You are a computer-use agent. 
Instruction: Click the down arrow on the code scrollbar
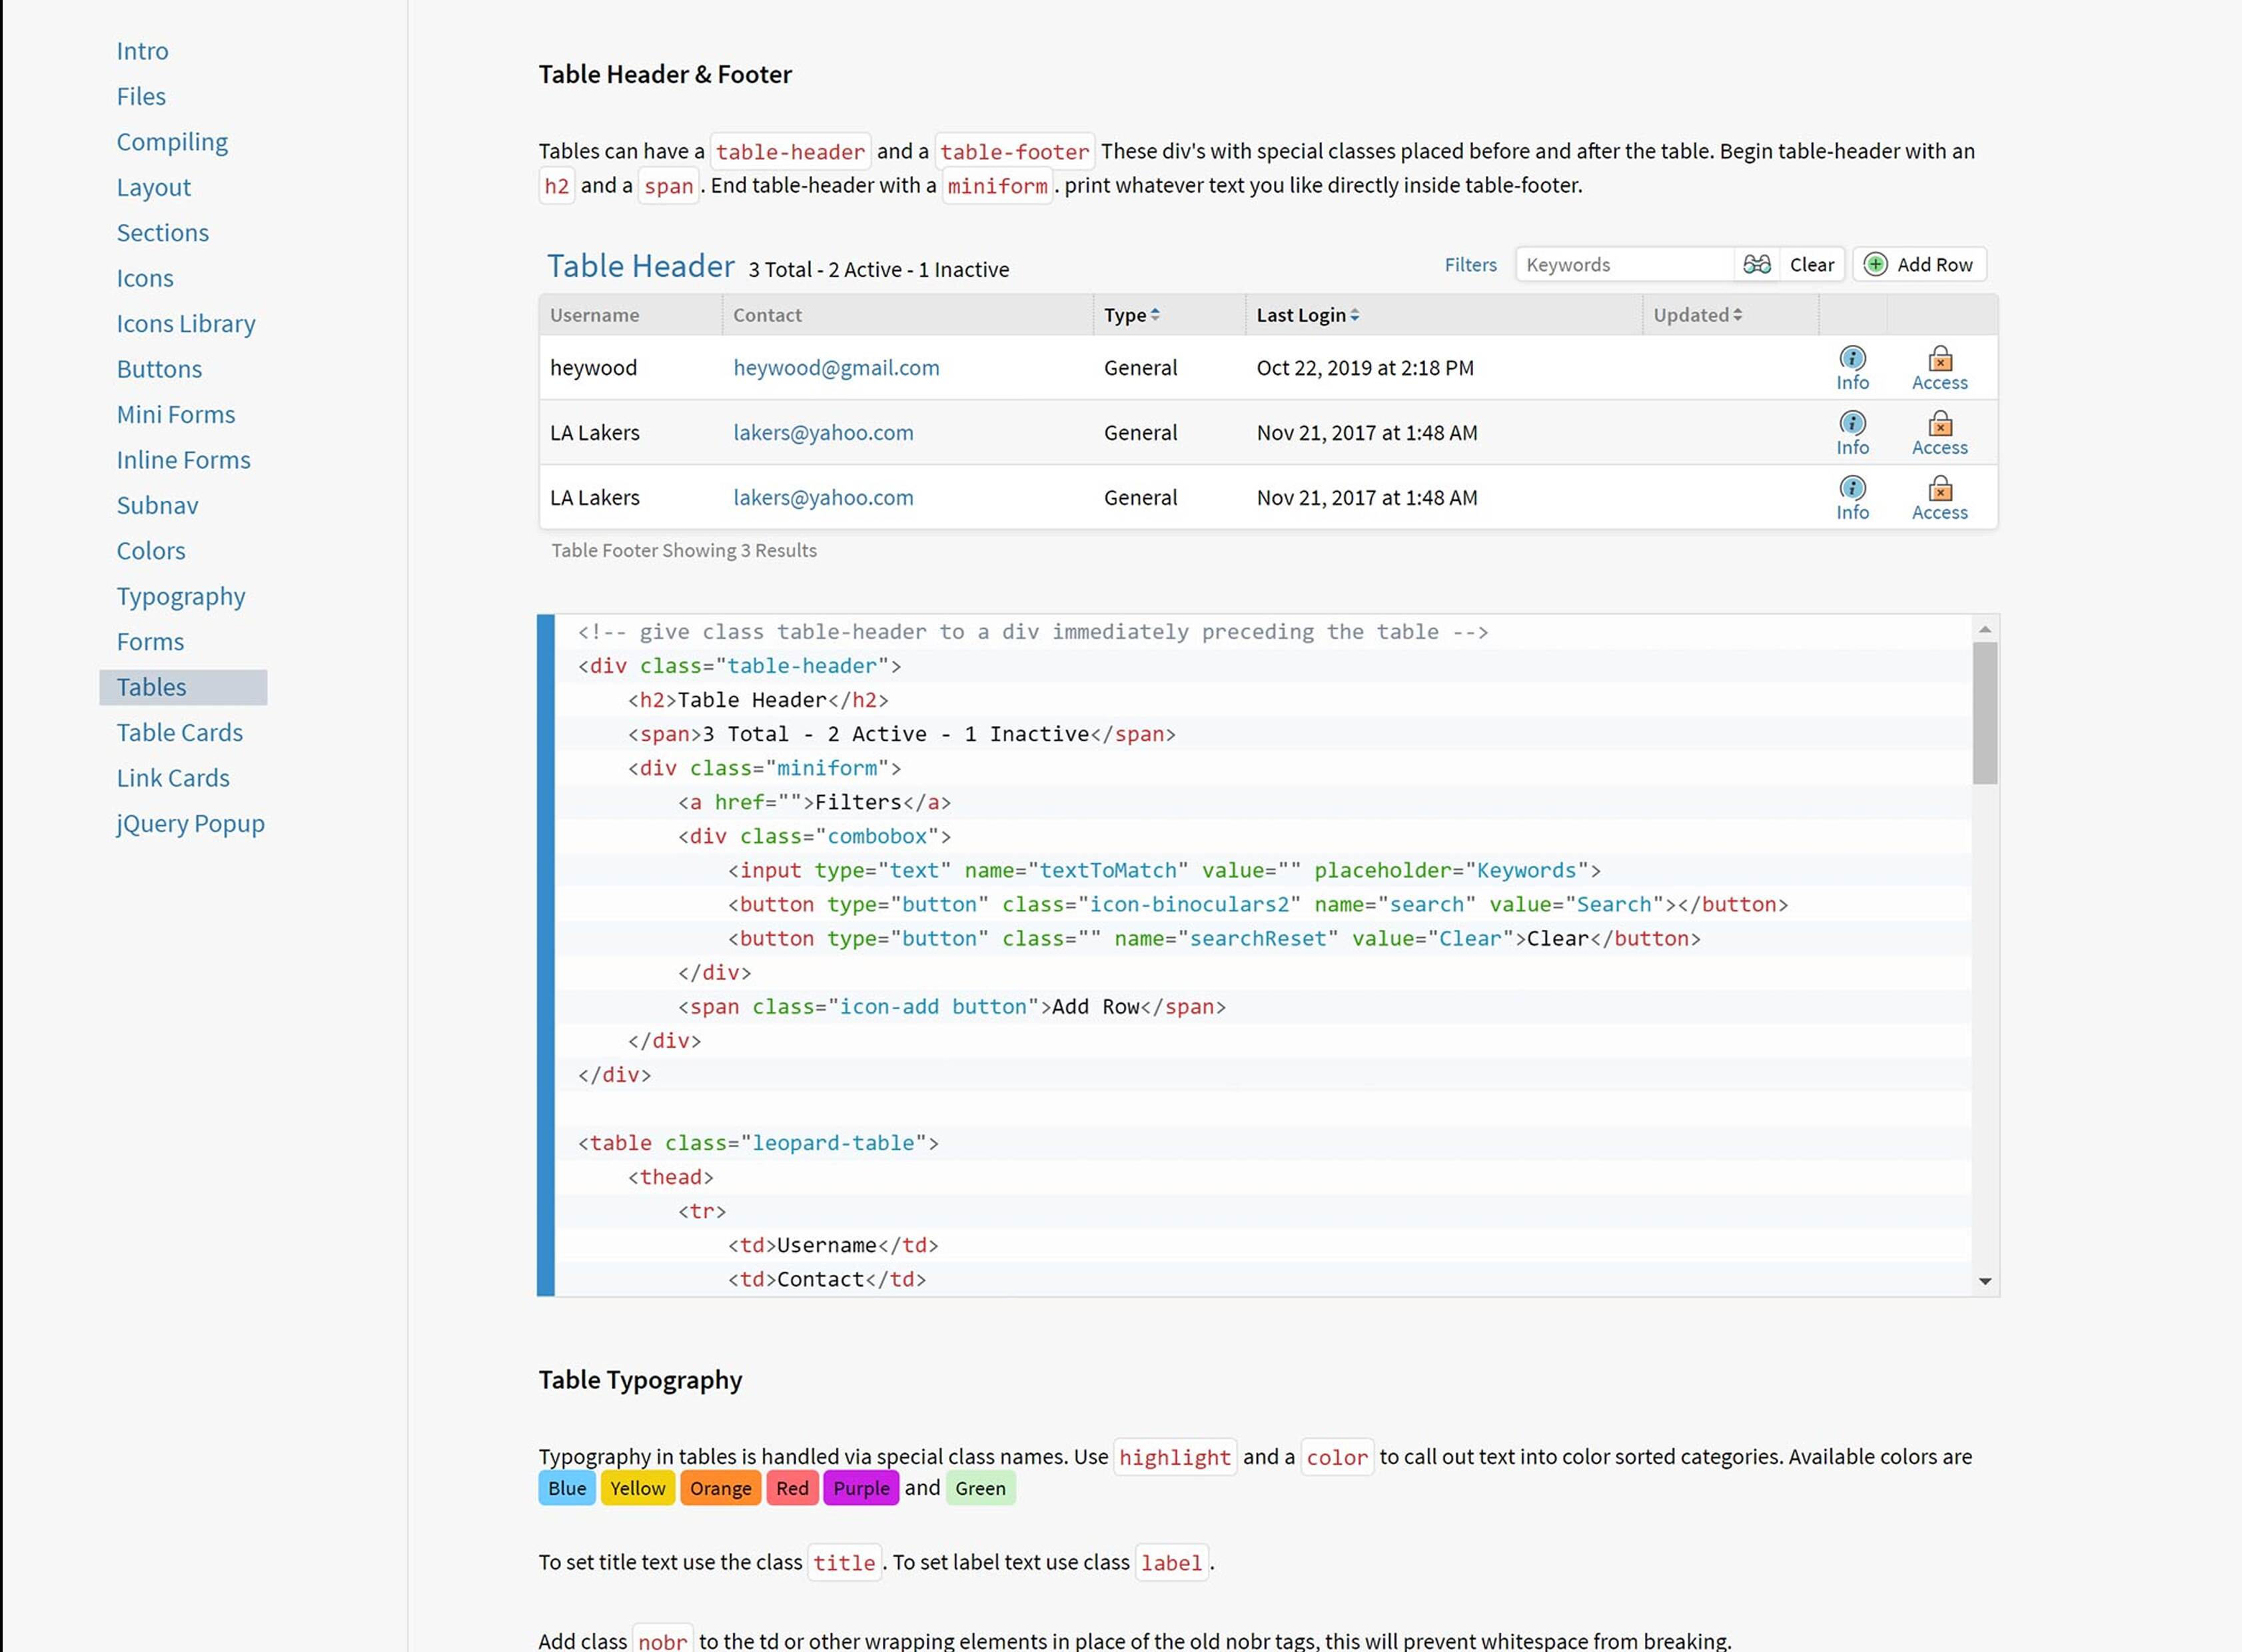(x=1986, y=1281)
